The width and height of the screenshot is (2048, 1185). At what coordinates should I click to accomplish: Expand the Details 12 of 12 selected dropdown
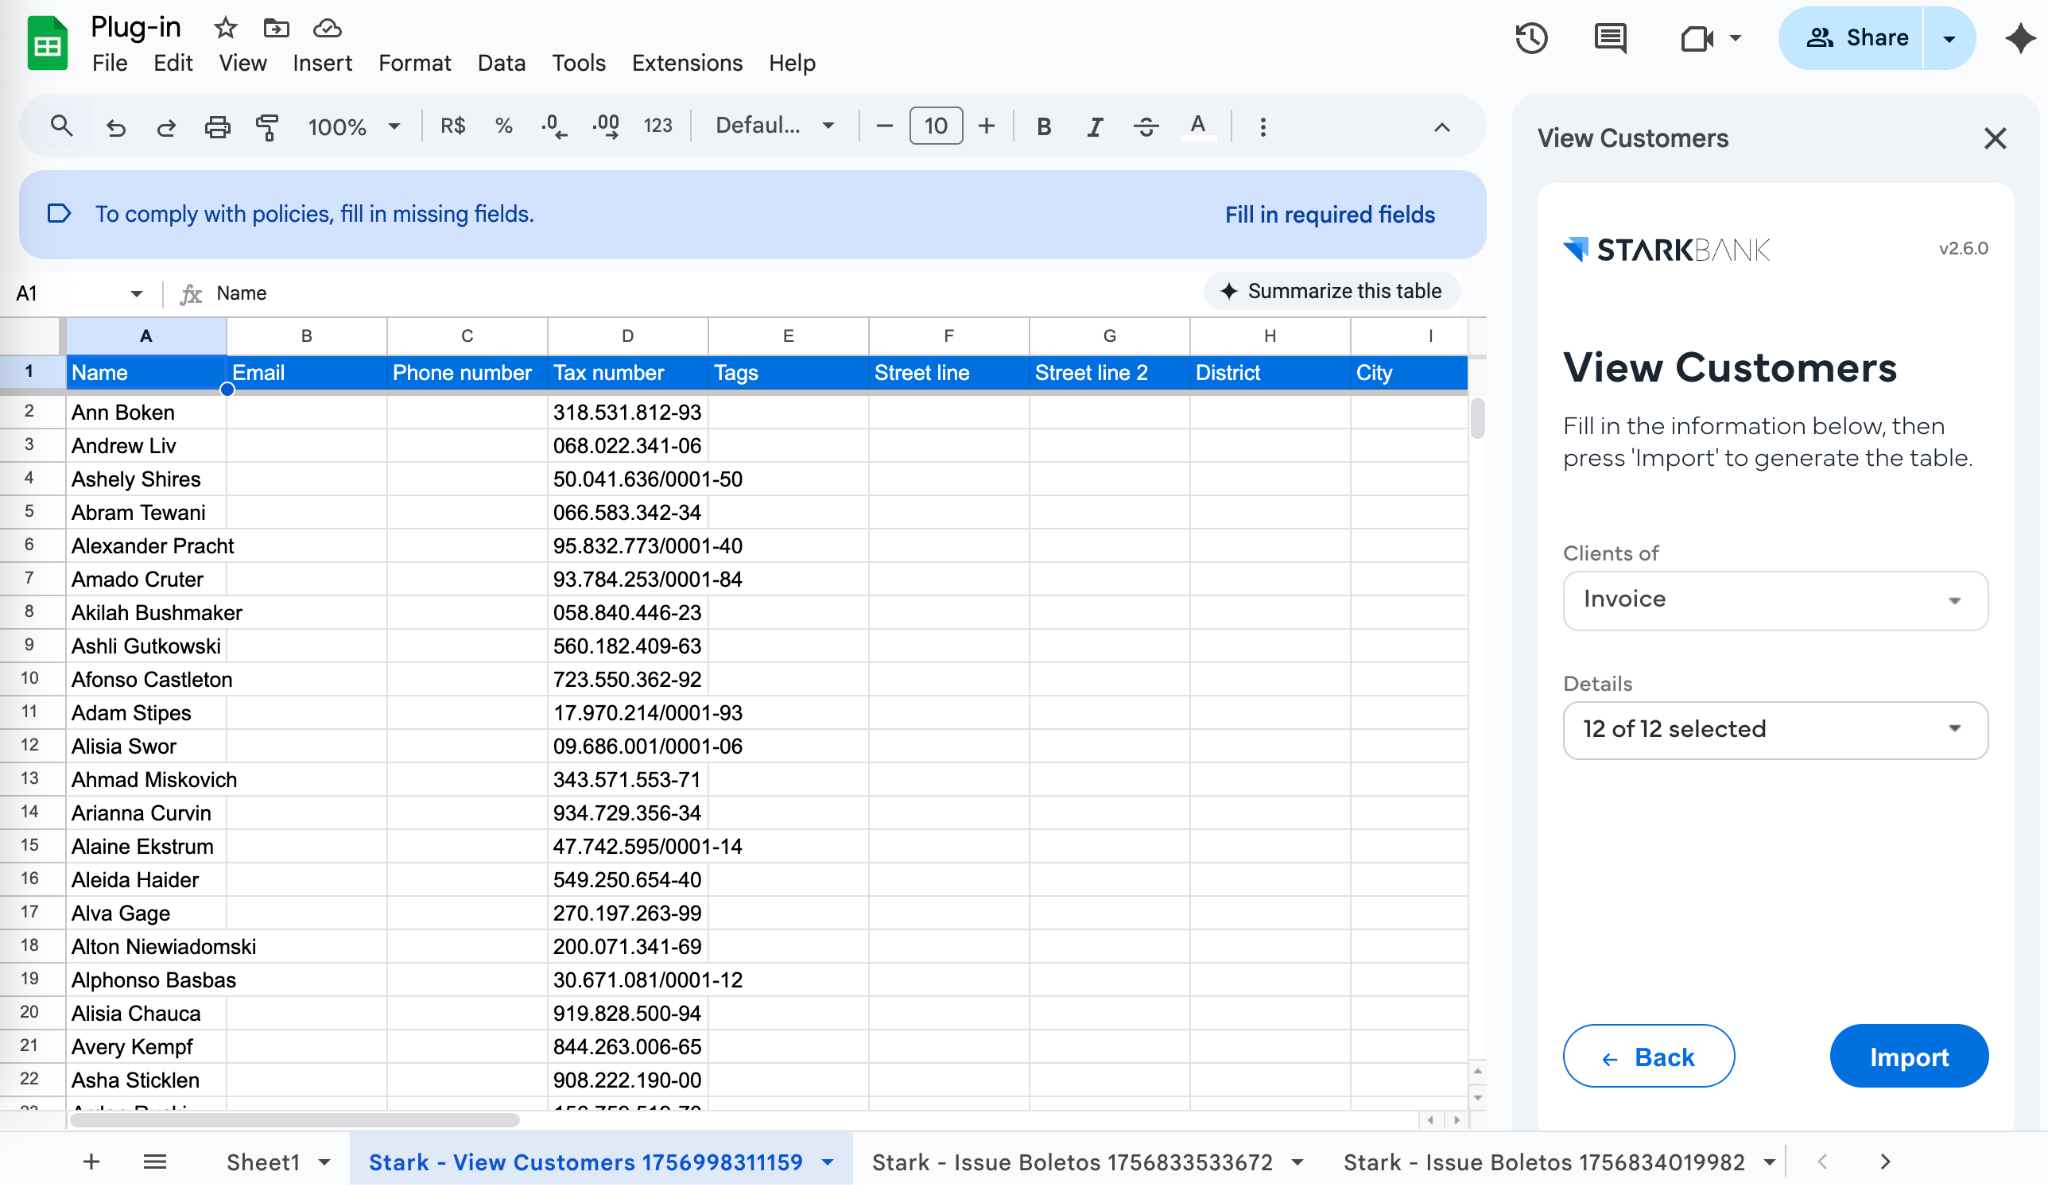tap(1775, 730)
